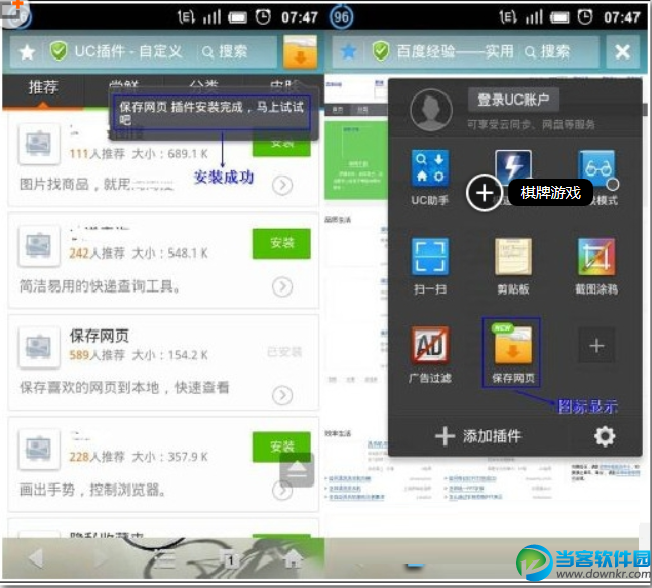The image size is (652, 588).
Task: Open the 截图涂鸦 screenshot doodle plugin
Action: (x=596, y=256)
